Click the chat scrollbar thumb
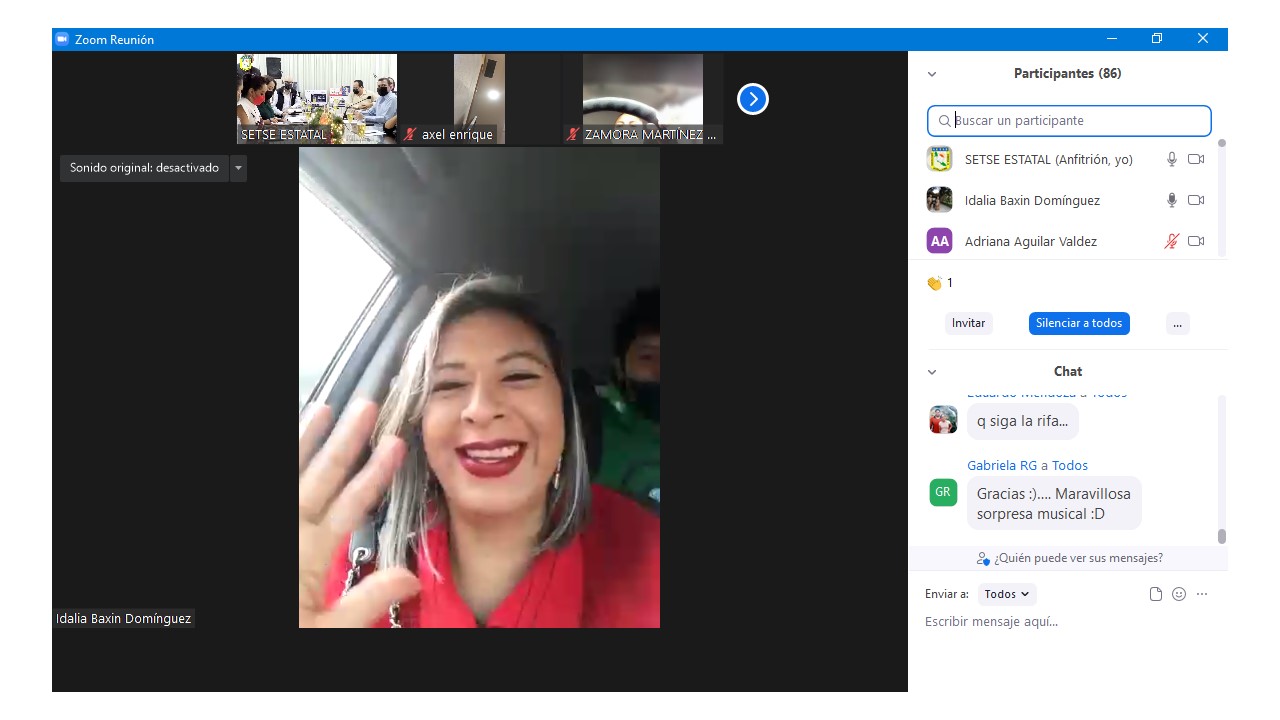The width and height of the screenshot is (1280, 720). click(1221, 536)
